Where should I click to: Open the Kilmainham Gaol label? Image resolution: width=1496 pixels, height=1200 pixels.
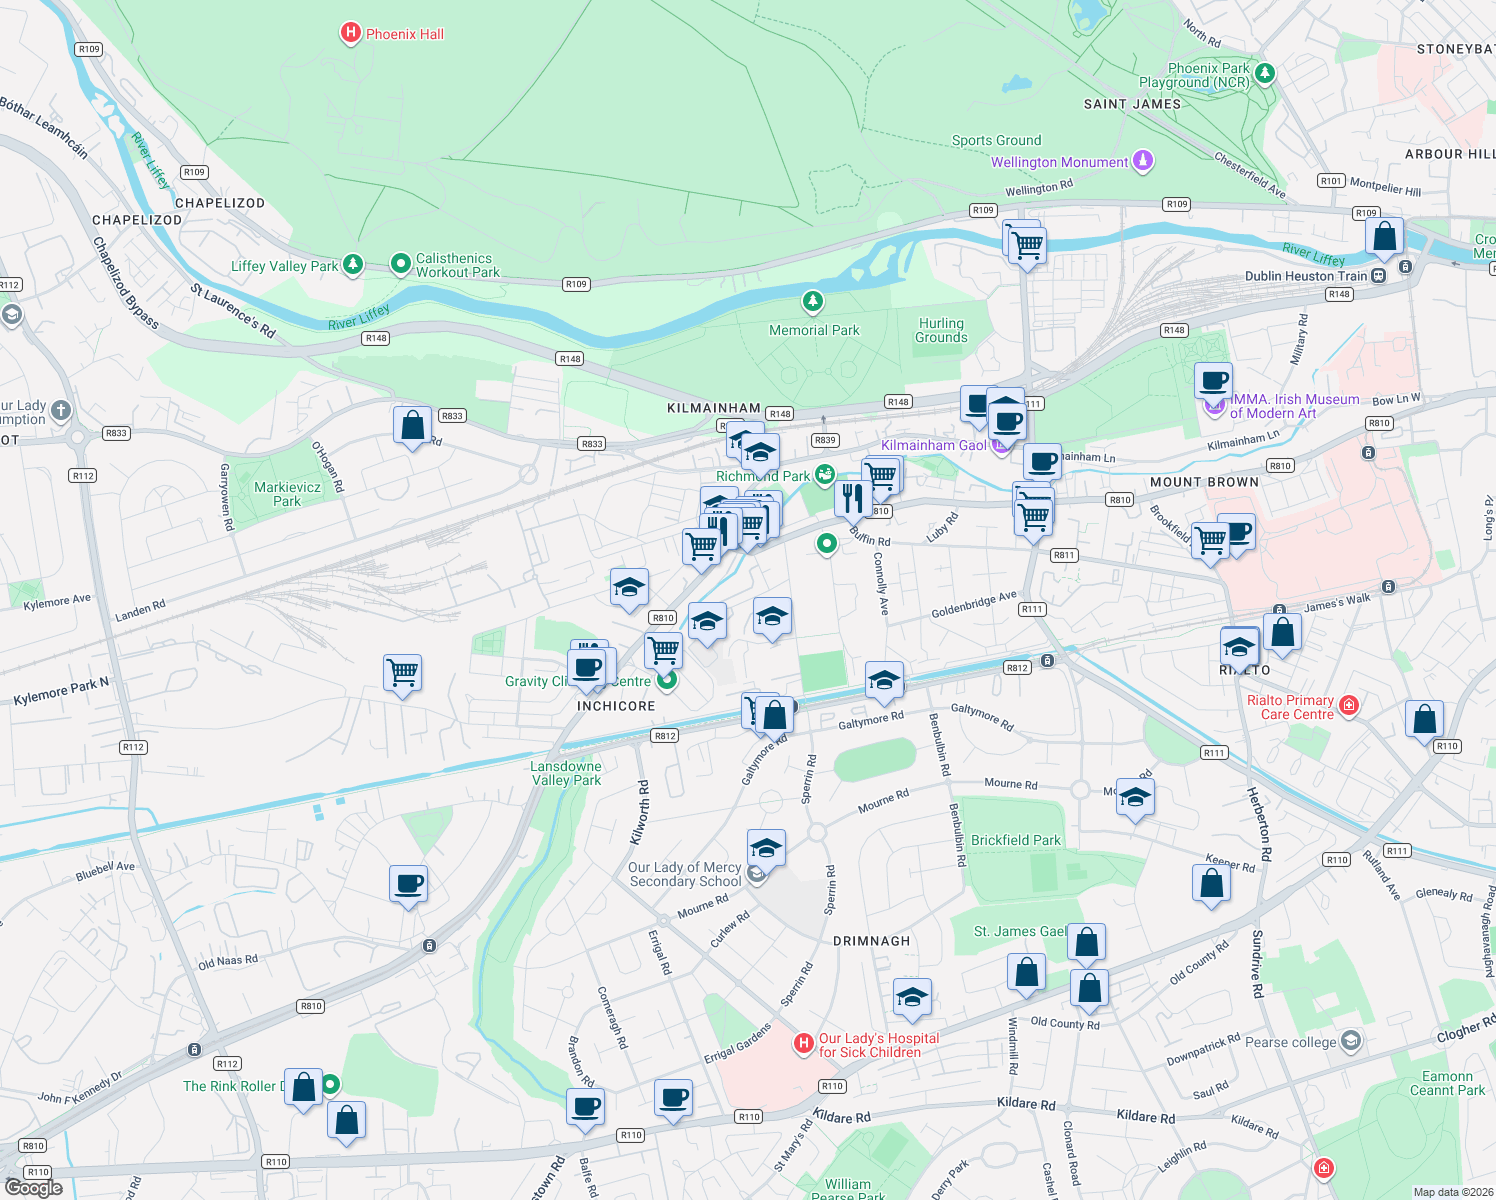(934, 445)
